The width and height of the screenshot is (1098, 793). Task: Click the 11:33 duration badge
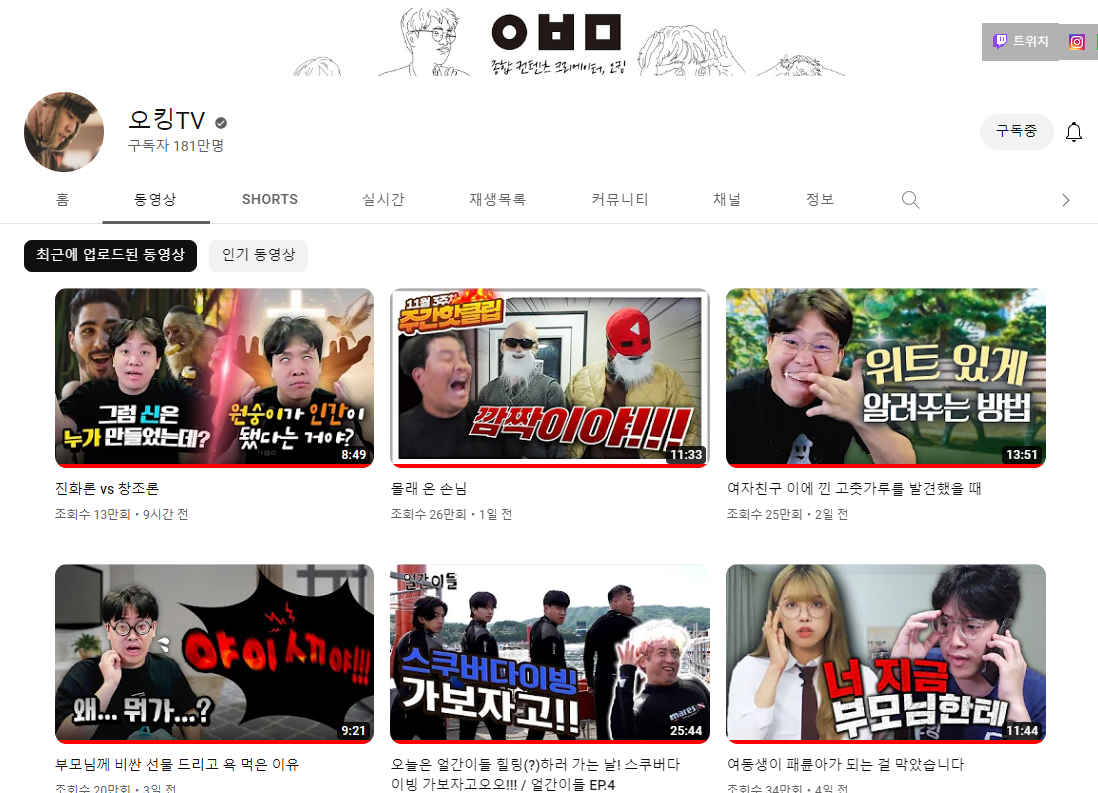(x=686, y=455)
